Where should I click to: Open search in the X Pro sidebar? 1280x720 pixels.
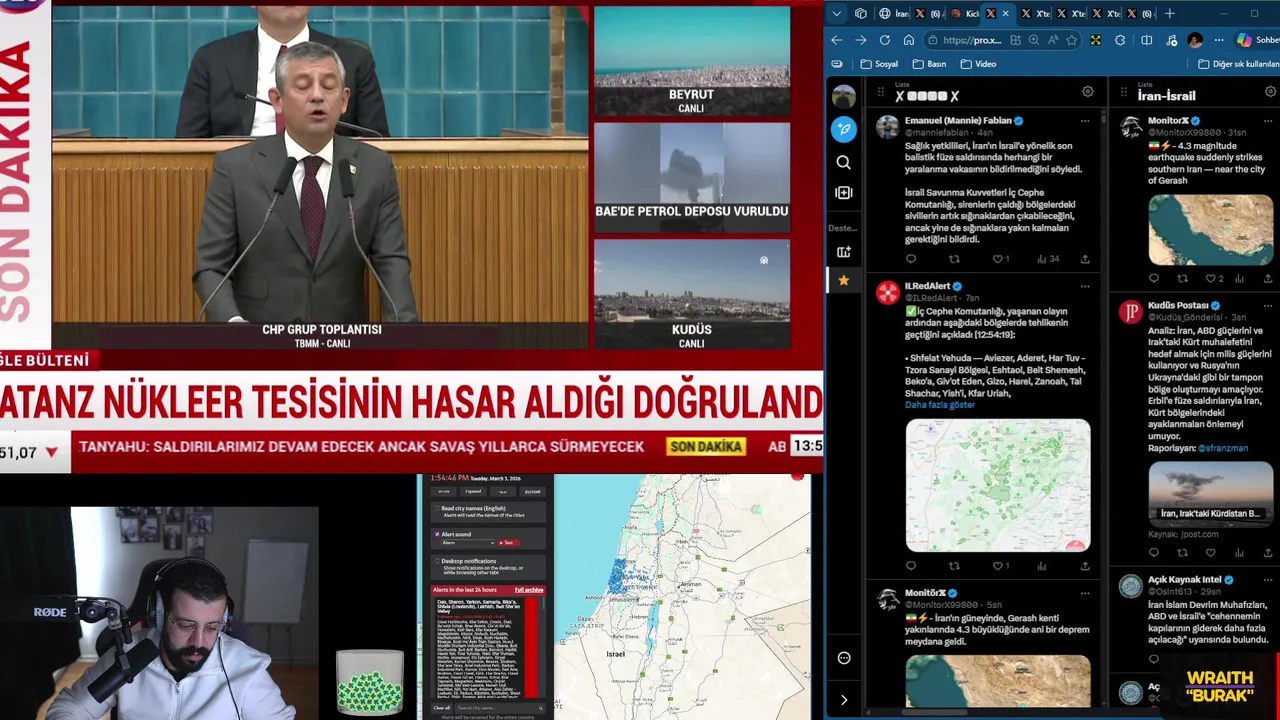(844, 162)
